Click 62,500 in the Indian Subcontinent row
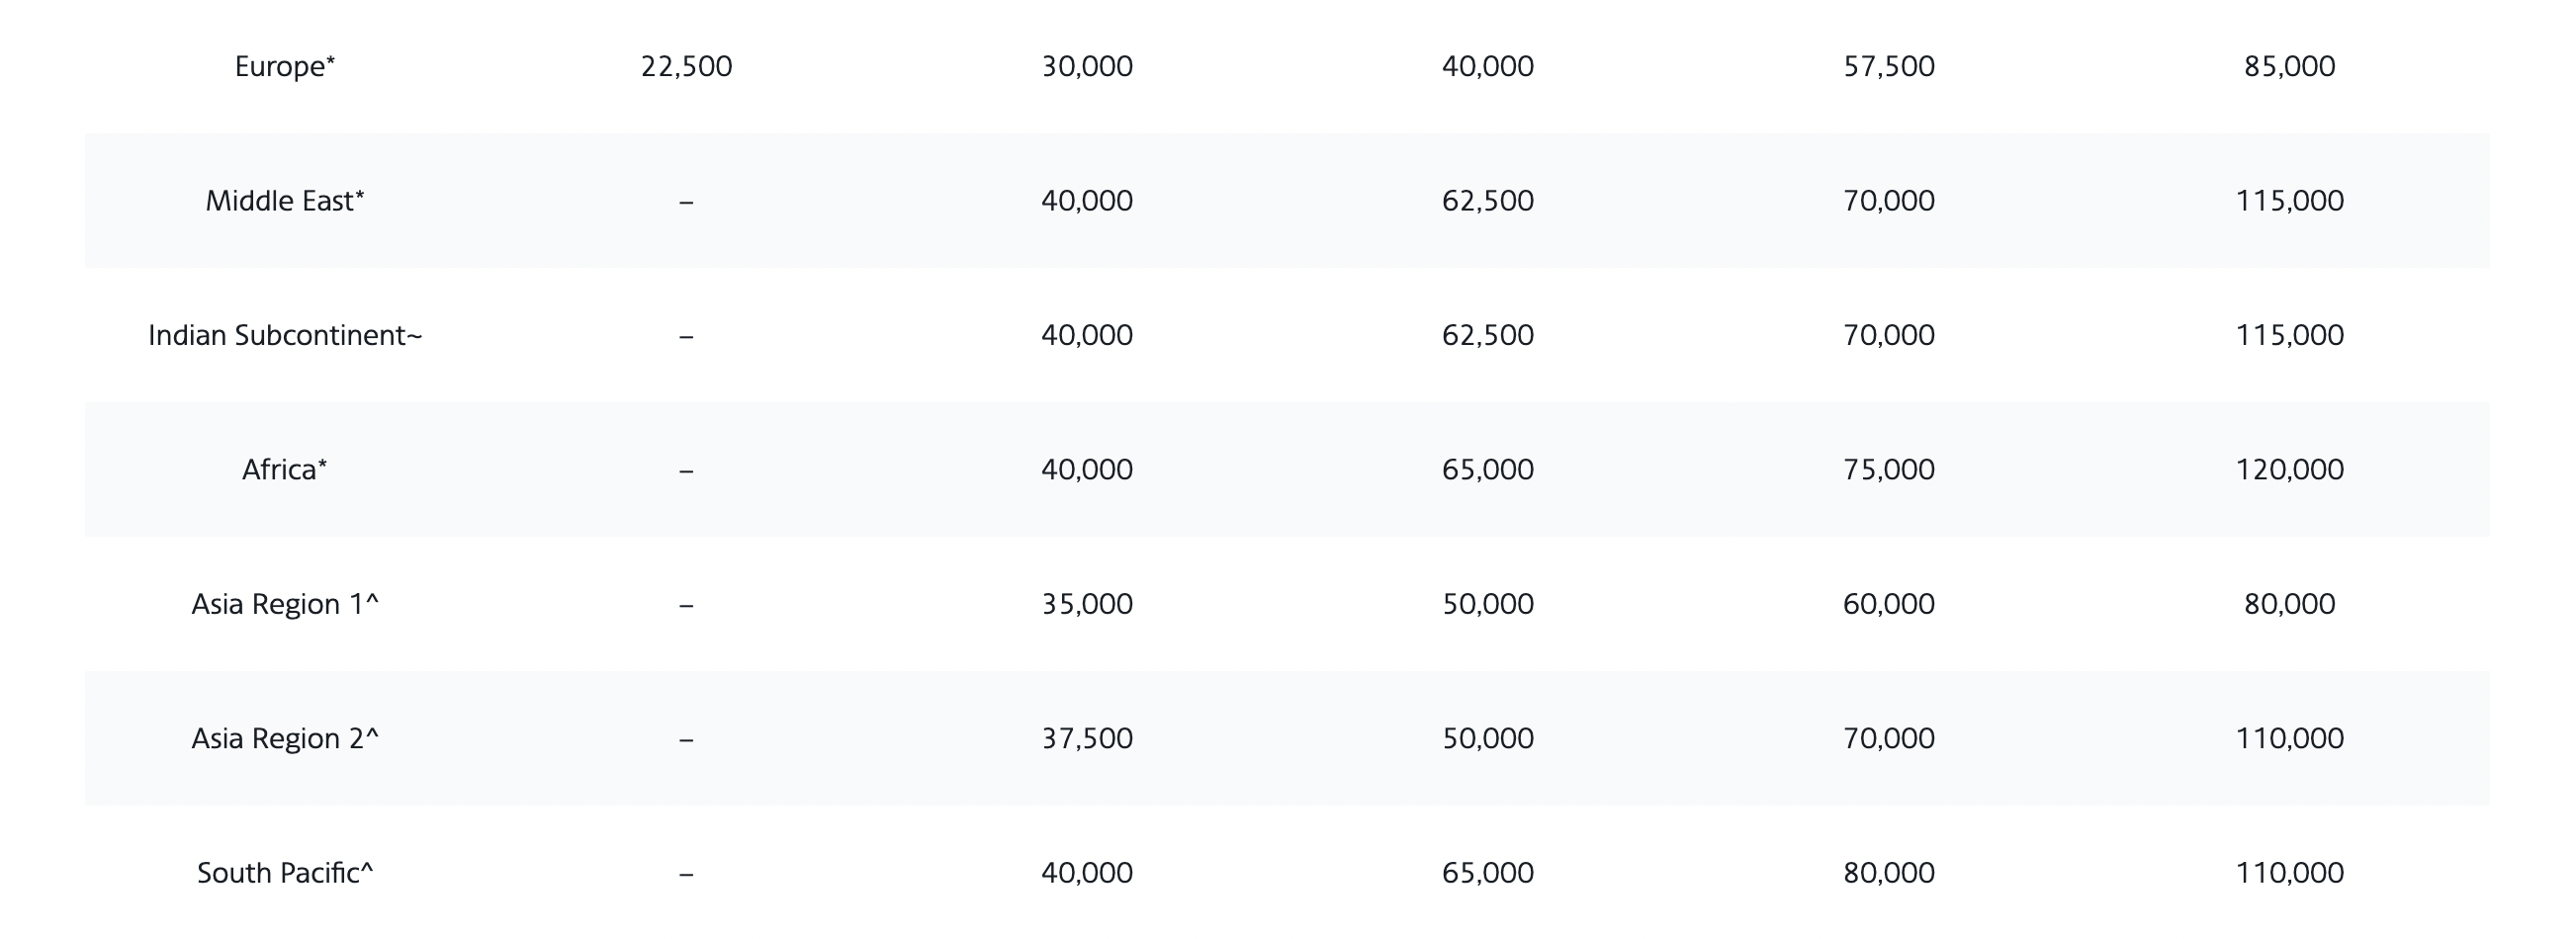Screen dimensions: 2576x939 (1487, 335)
